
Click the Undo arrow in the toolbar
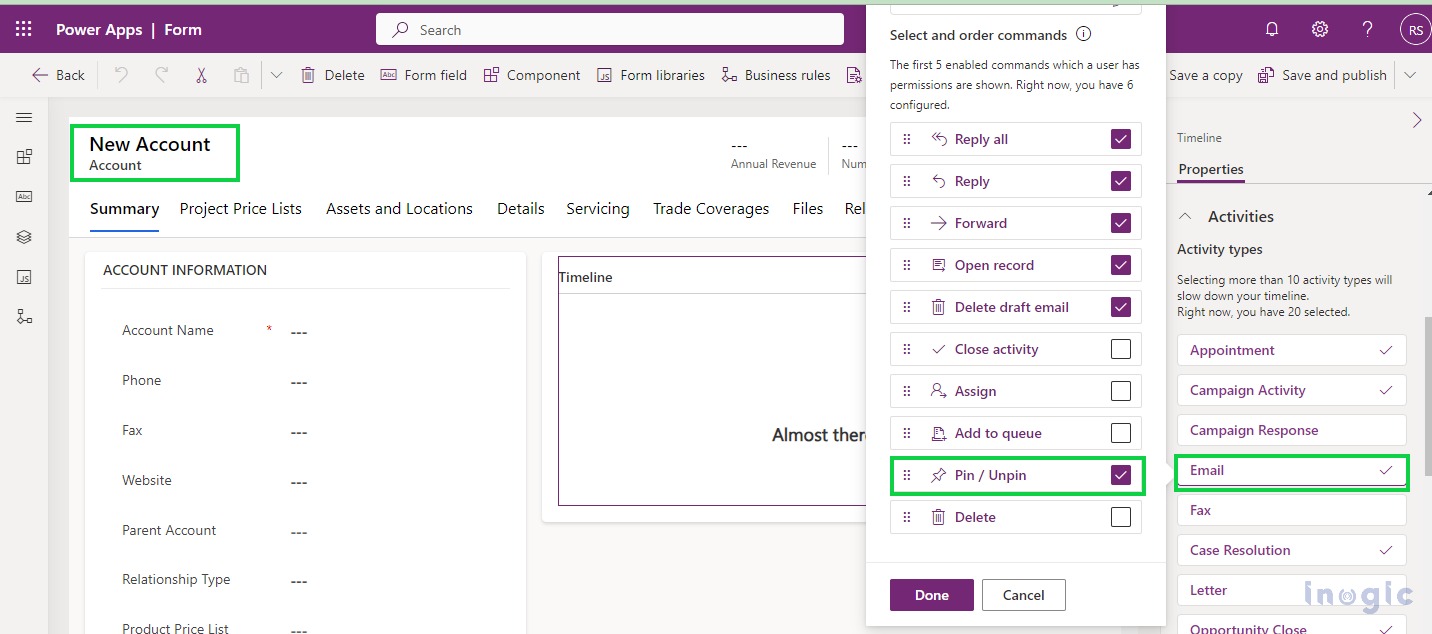coord(121,75)
